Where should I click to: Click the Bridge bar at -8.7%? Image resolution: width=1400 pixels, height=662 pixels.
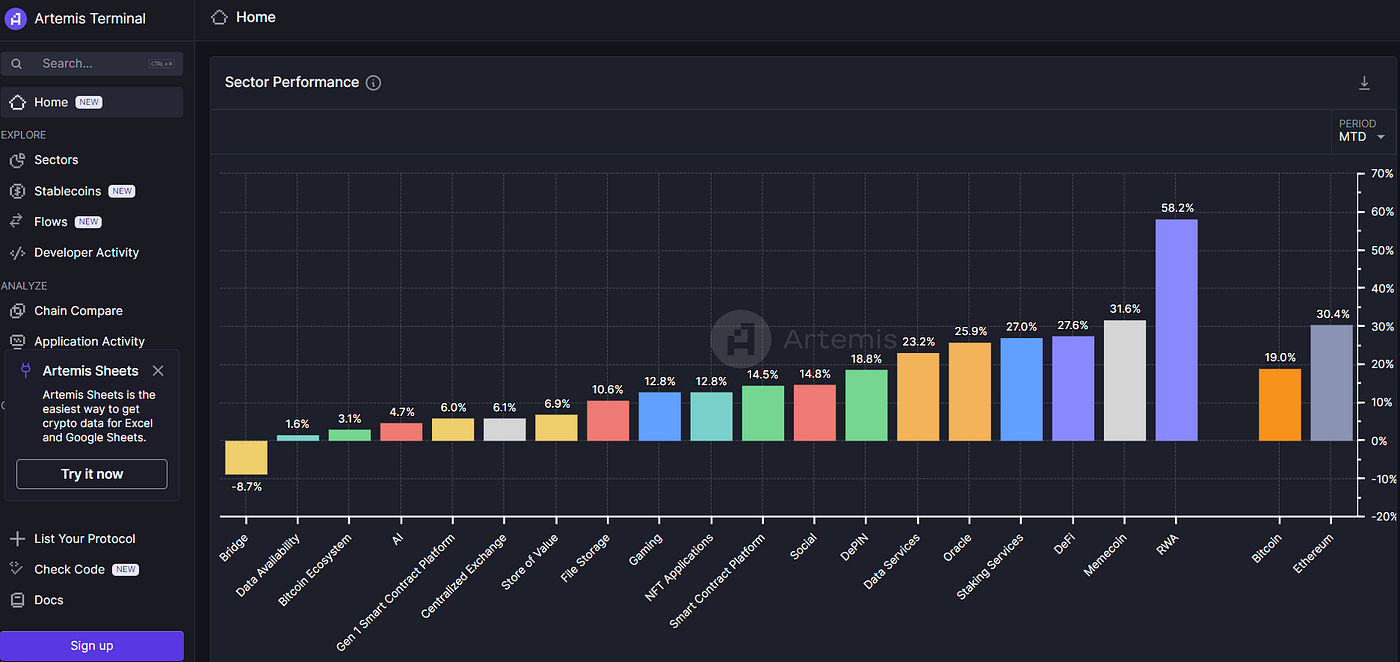[246, 458]
